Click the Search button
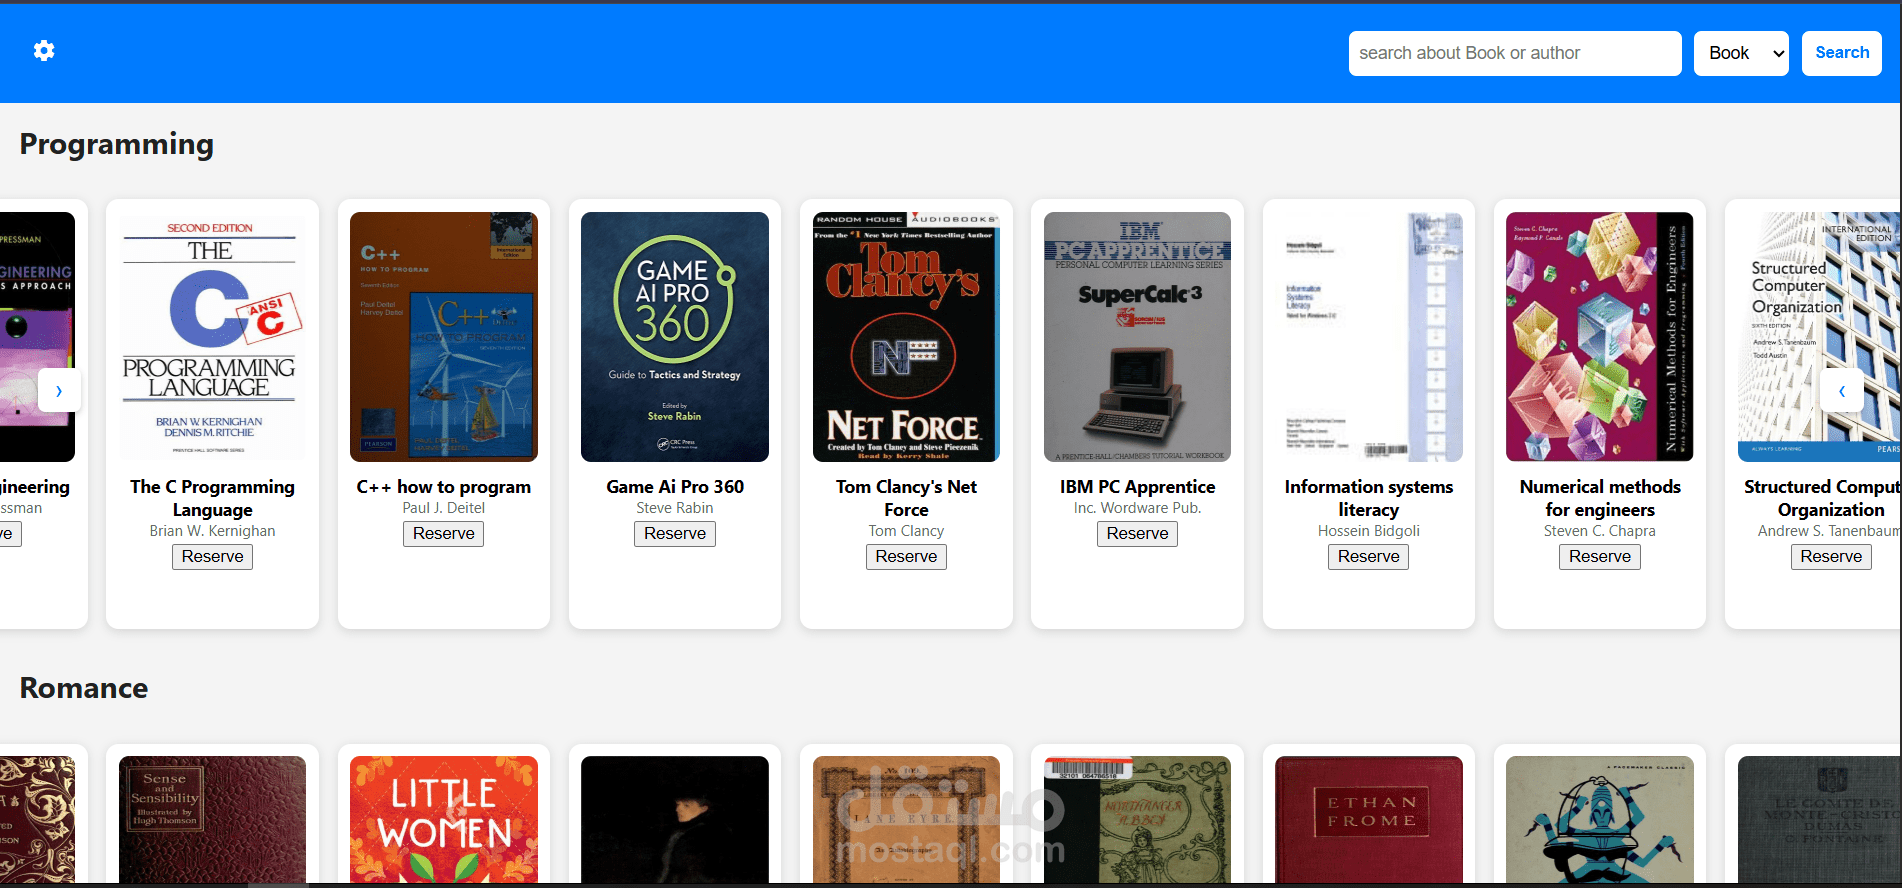Image resolution: width=1902 pixels, height=888 pixels. (x=1842, y=53)
